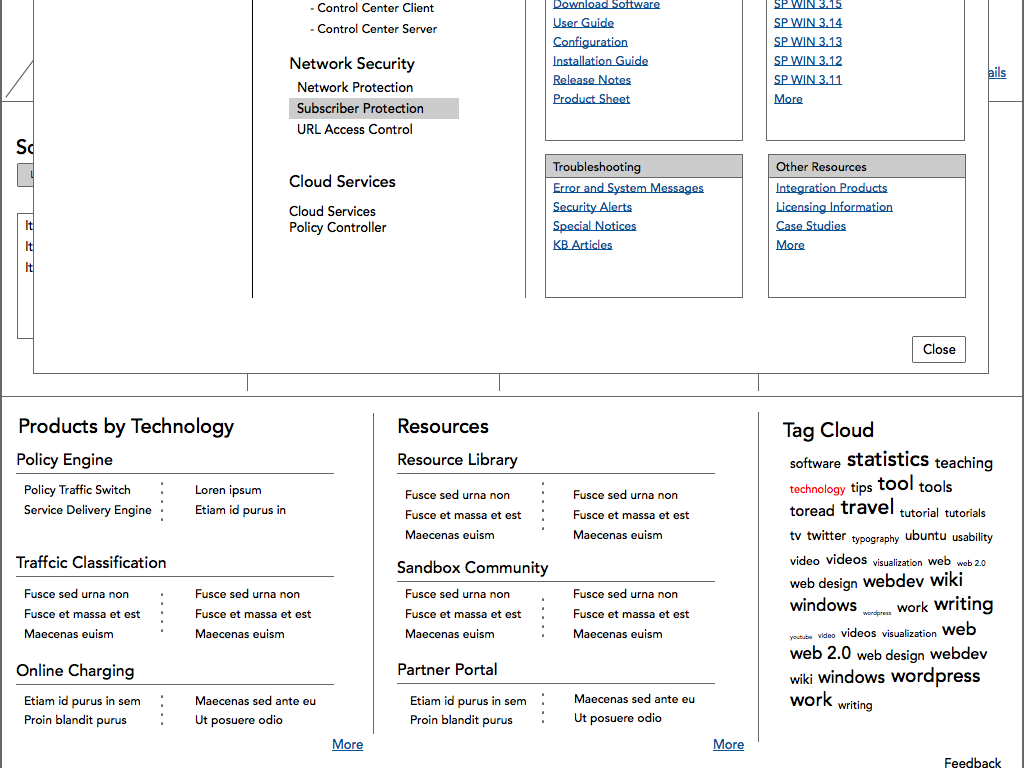Open Integration Products link
Screen dimensions: 1024x768
click(x=831, y=188)
